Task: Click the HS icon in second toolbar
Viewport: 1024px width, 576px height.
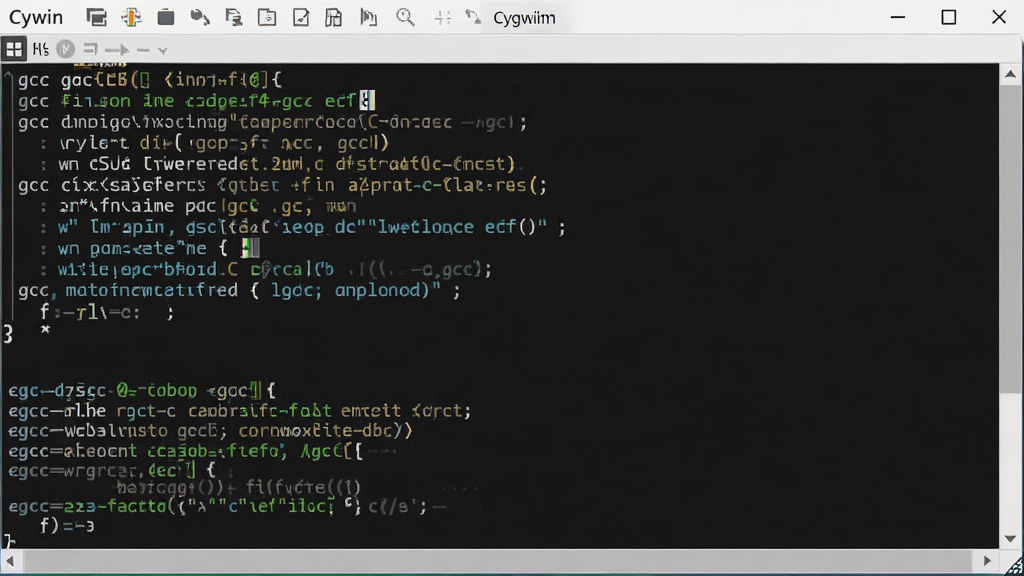Action: 40,49
